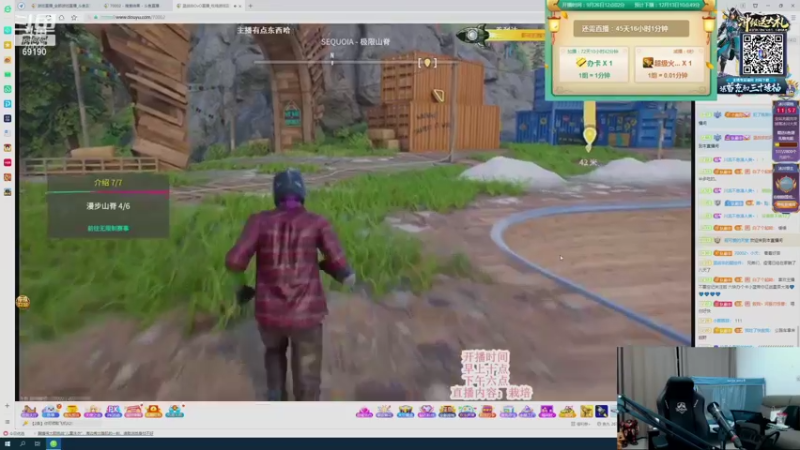
Task: Click the rocket banner icon above stream
Action: coord(472,35)
